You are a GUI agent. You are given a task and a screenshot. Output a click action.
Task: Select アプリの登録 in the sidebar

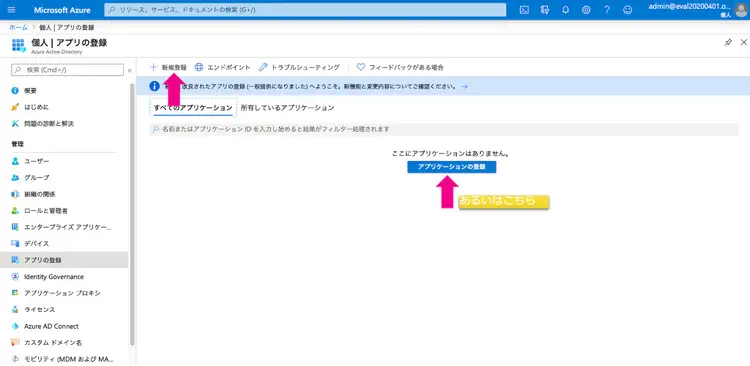(64, 260)
